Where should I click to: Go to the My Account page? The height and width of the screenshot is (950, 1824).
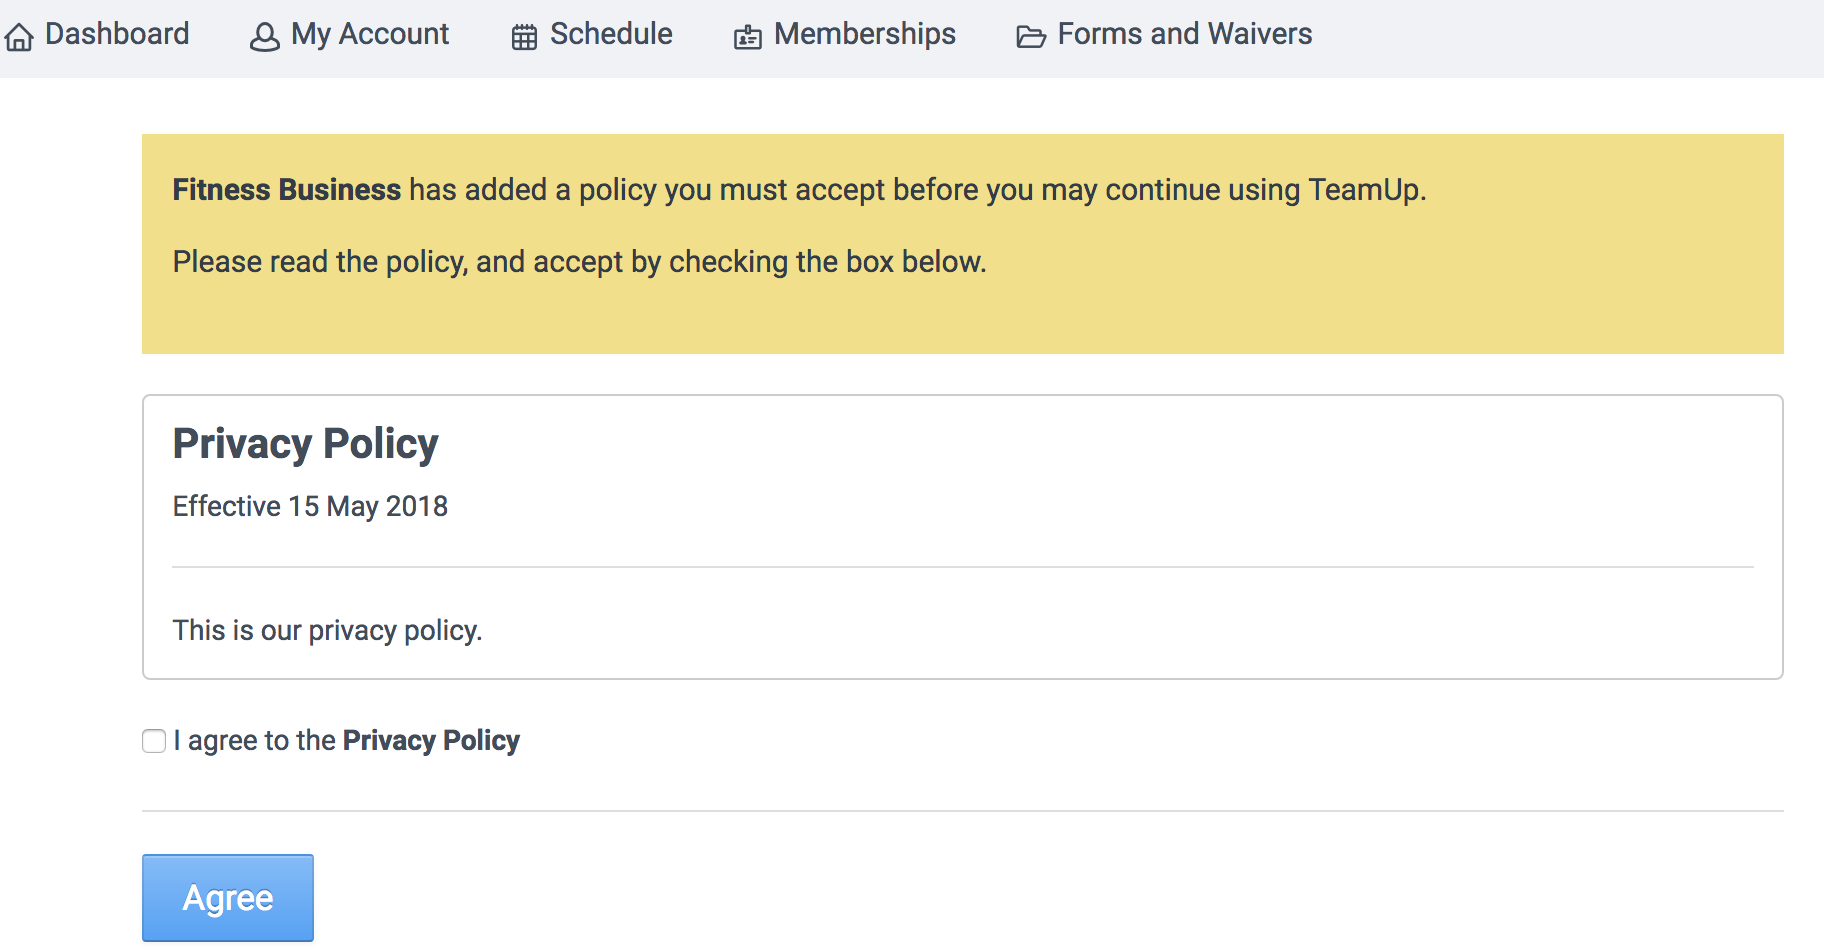click(x=369, y=34)
